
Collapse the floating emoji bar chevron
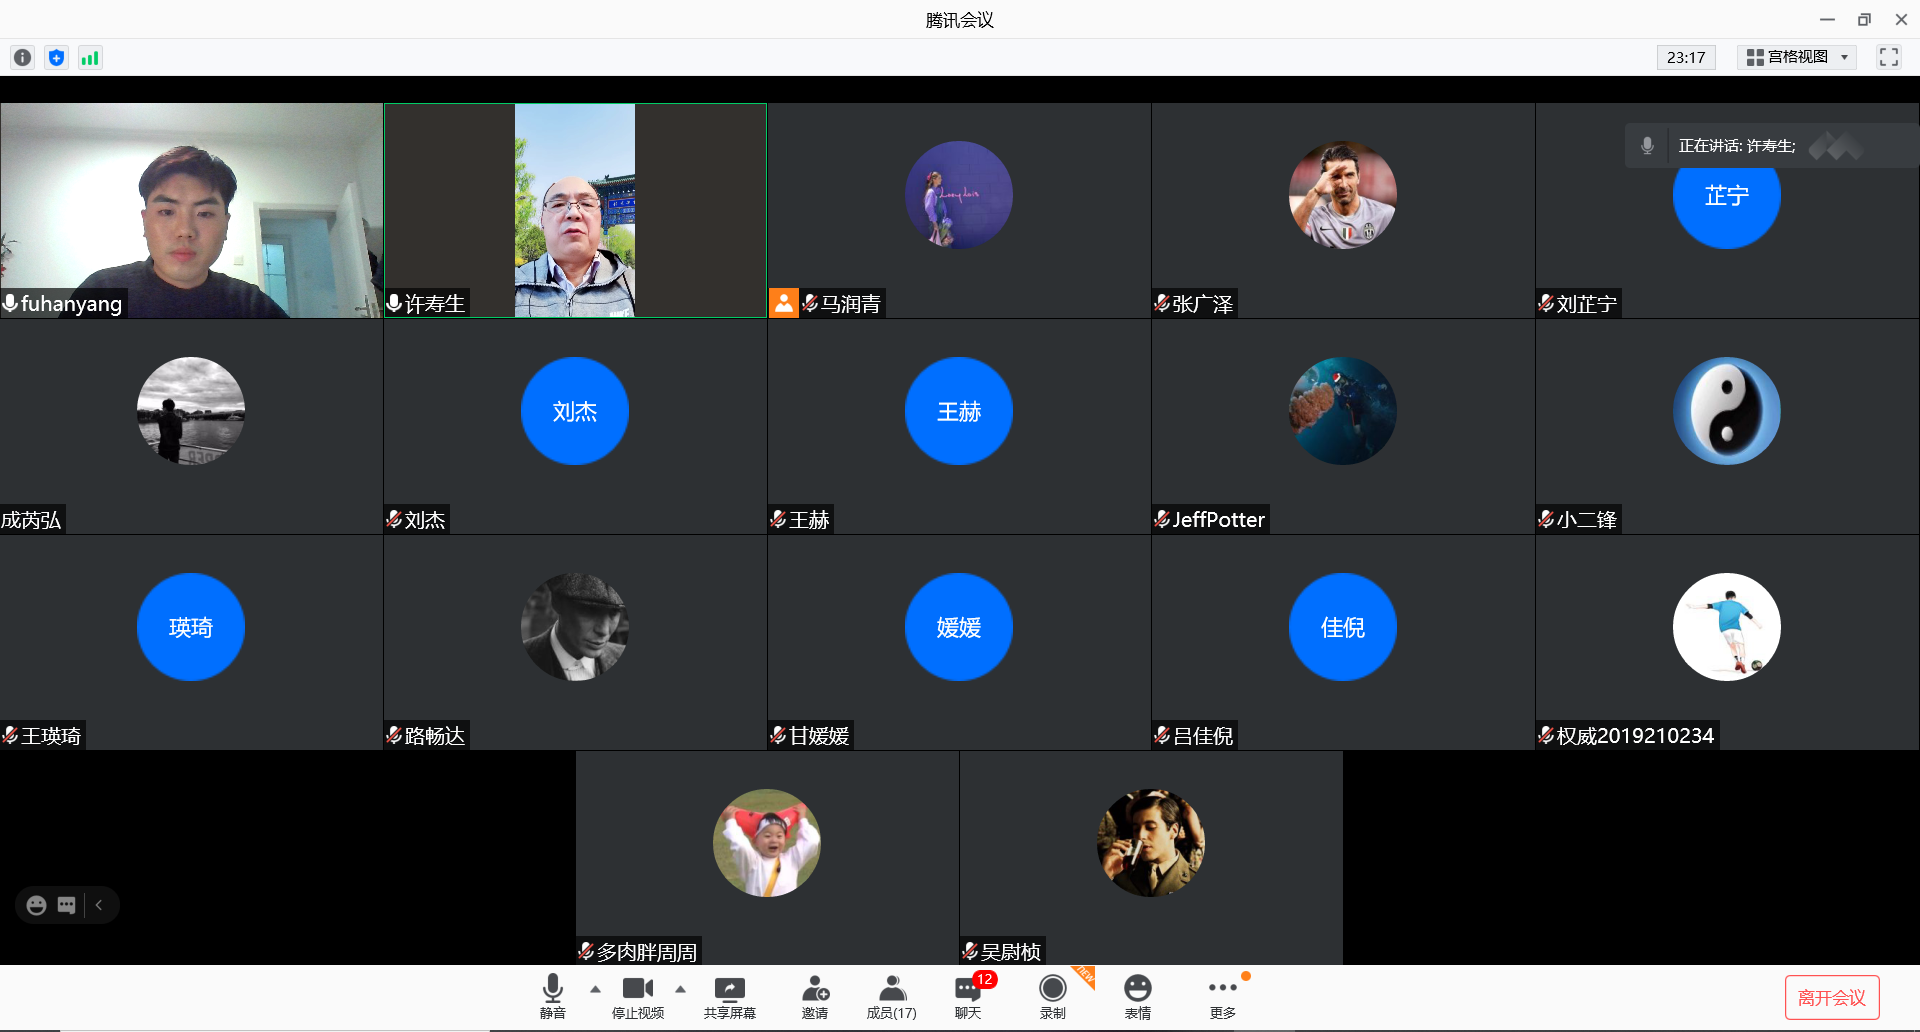click(99, 905)
